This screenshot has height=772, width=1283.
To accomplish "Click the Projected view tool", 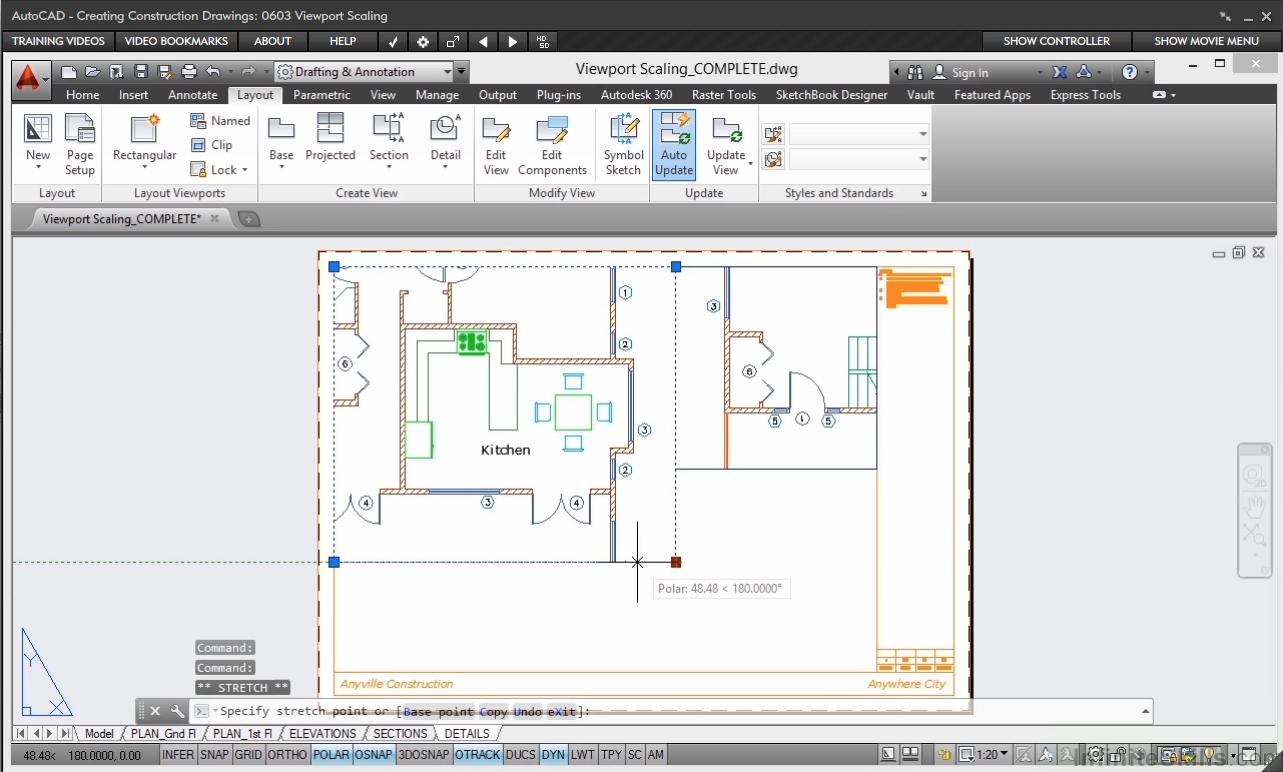I will (x=331, y=138).
